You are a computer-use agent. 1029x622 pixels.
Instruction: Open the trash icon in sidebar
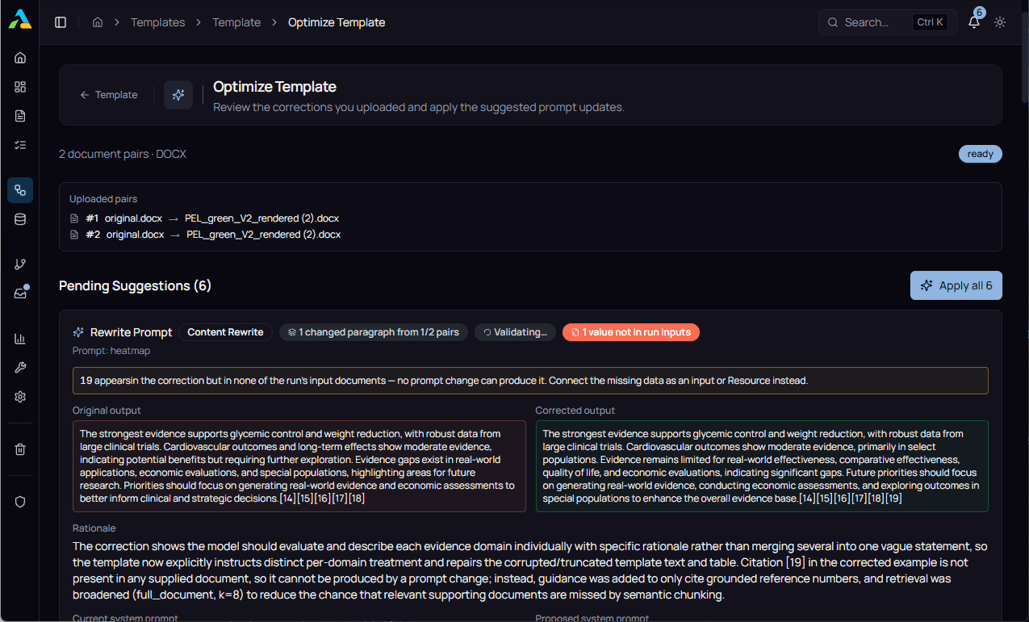(20, 449)
